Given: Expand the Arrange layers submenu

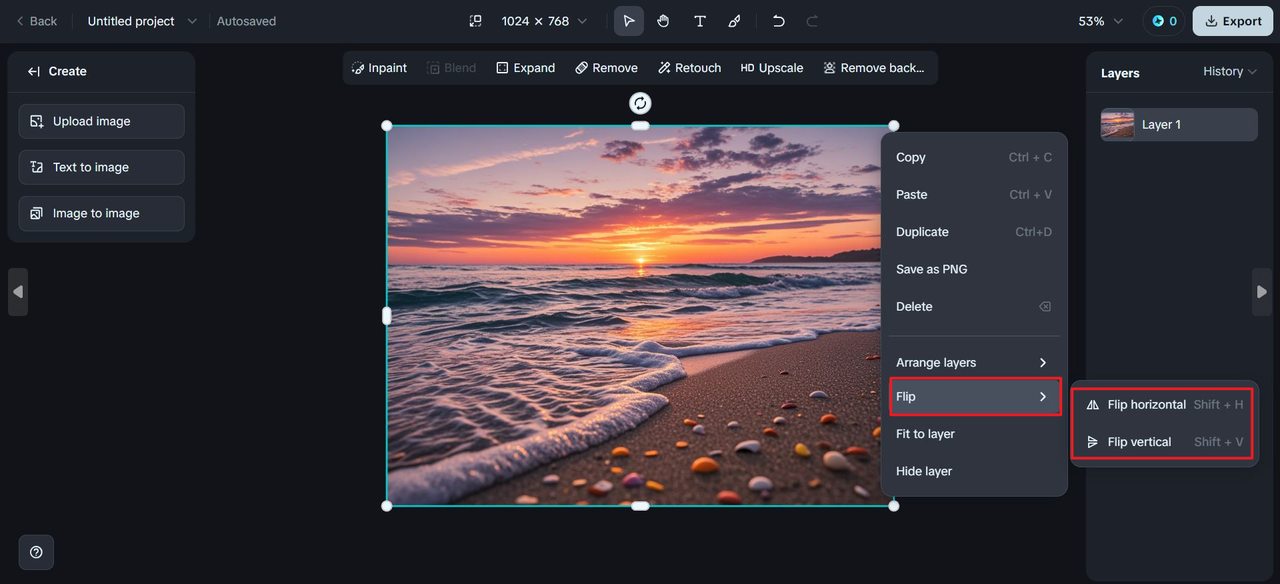Looking at the screenshot, I should (x=974, y=362).
